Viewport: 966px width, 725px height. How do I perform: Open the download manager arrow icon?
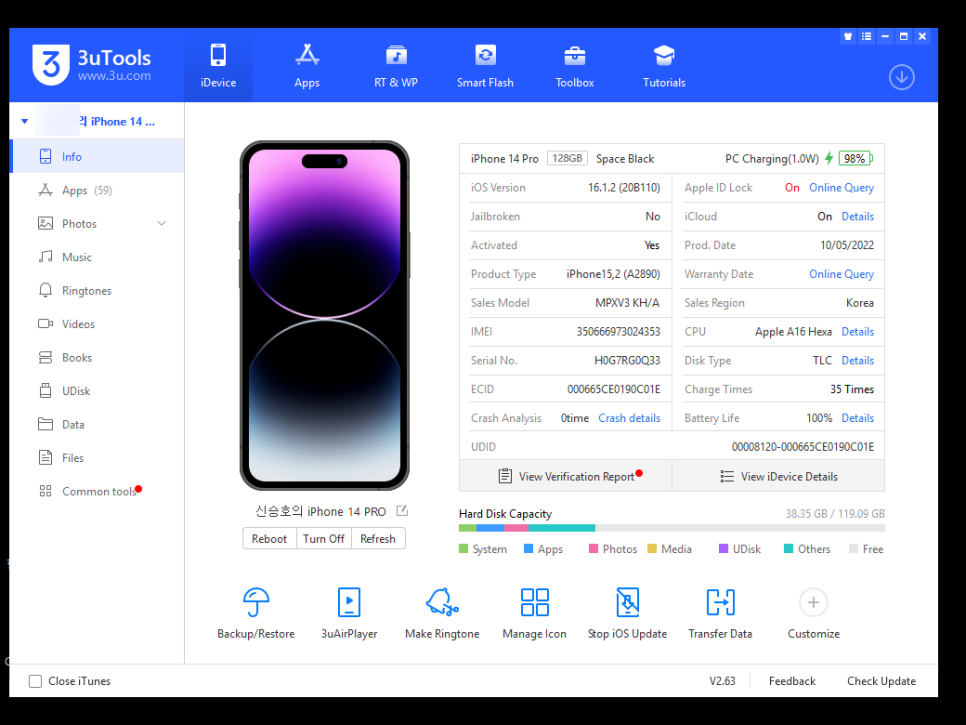click(x=901, y=77)
